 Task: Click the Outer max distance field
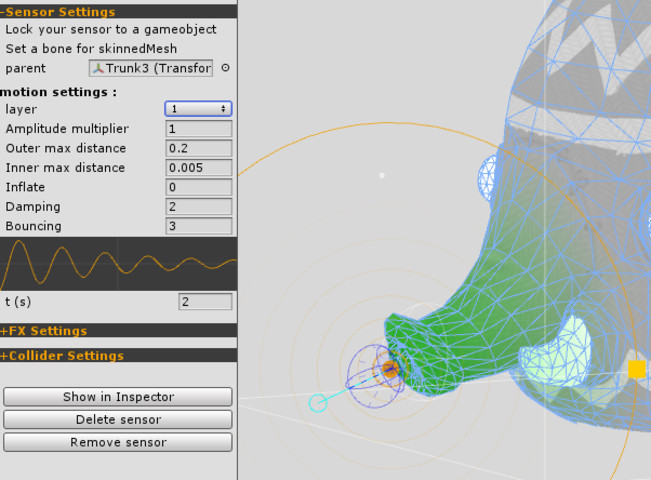[199, 148]
